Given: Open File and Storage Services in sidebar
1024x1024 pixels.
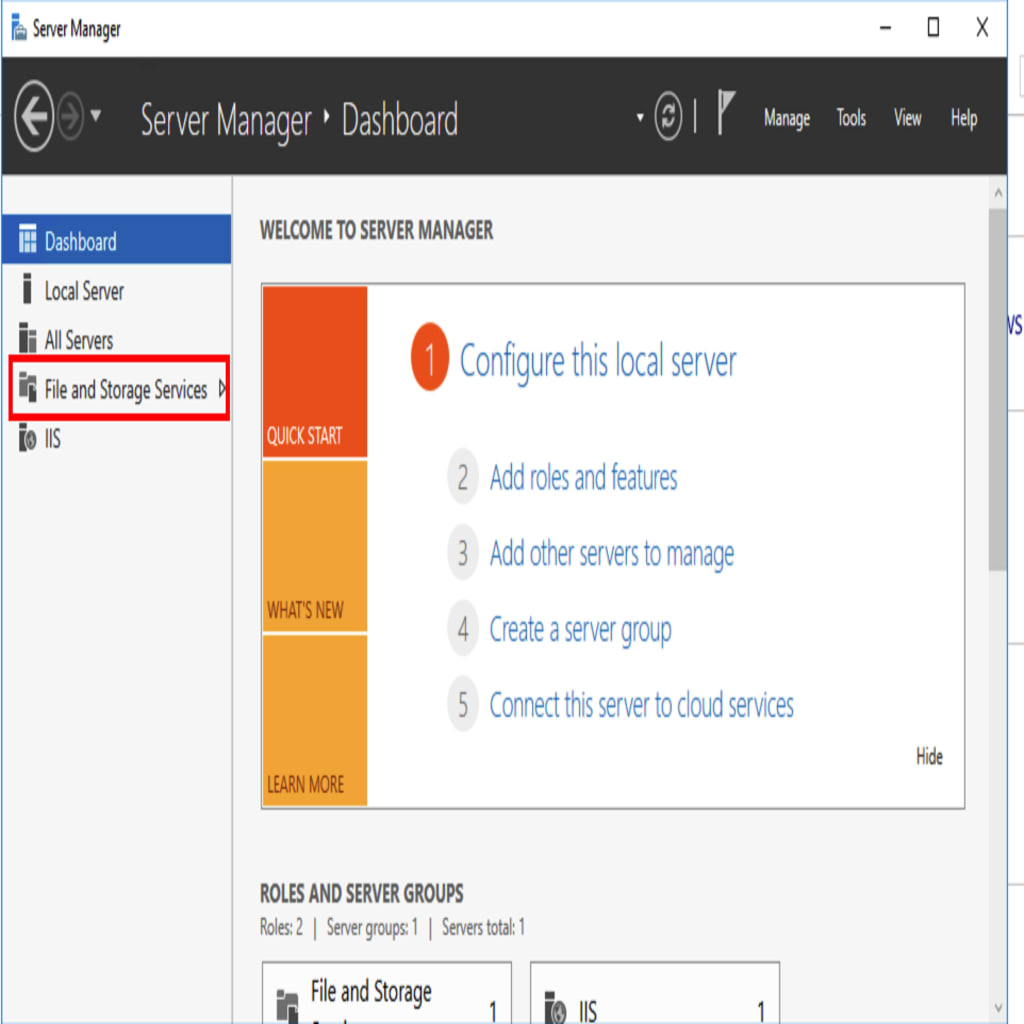Looking at the screenshot, I should click(x=119, y=389).
